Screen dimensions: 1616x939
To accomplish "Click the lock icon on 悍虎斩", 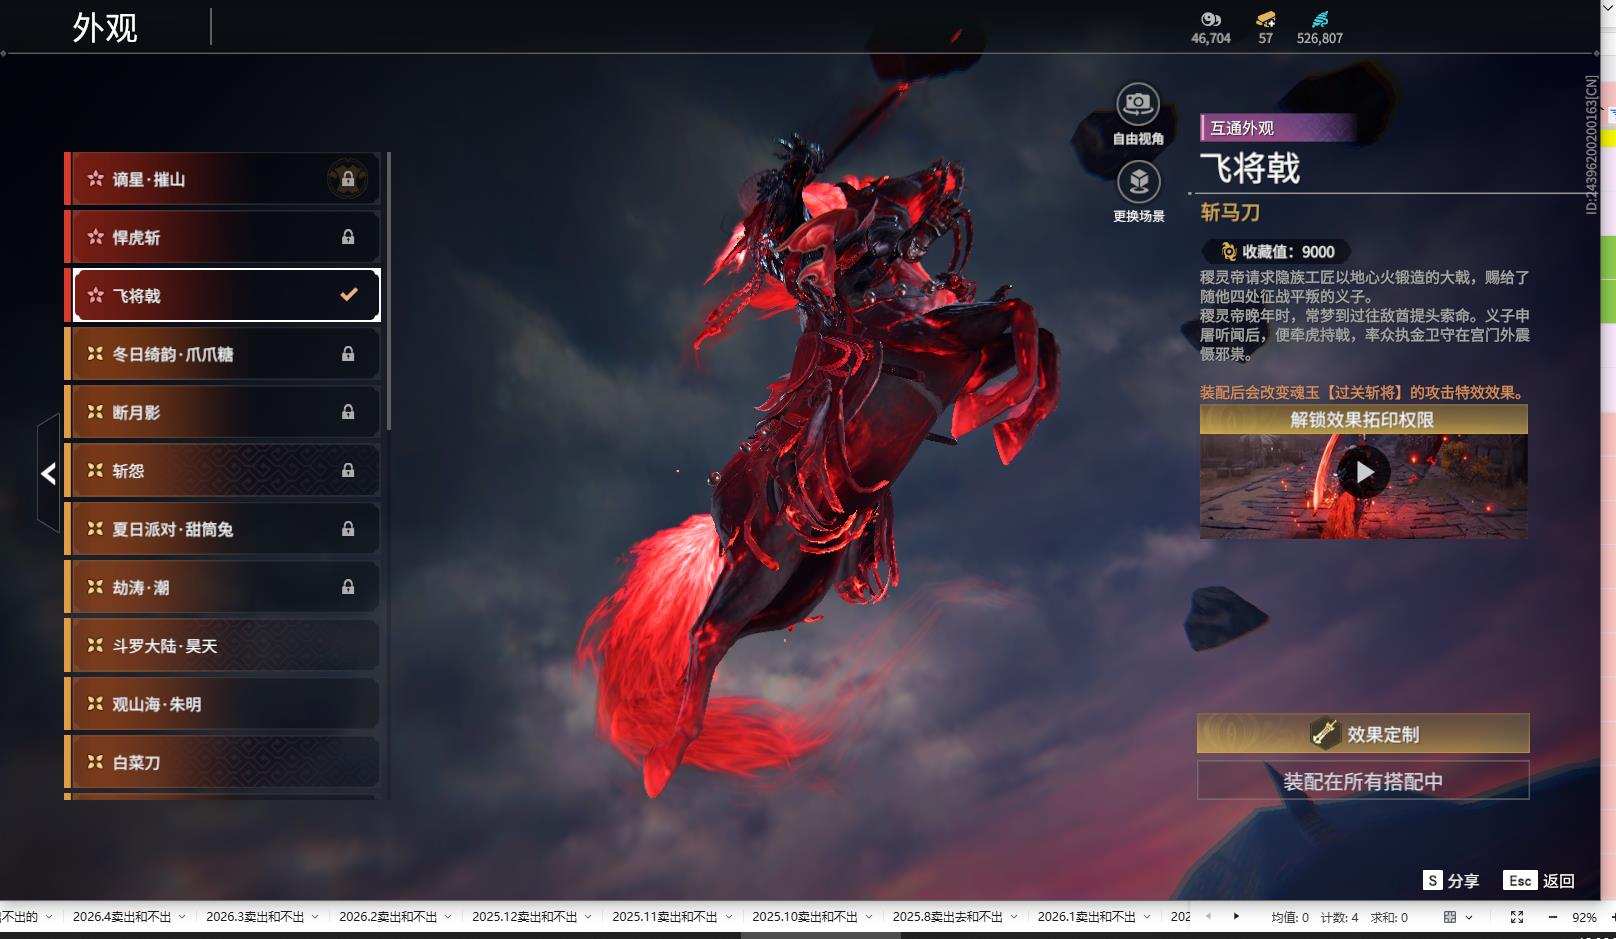I will (348, 237).
